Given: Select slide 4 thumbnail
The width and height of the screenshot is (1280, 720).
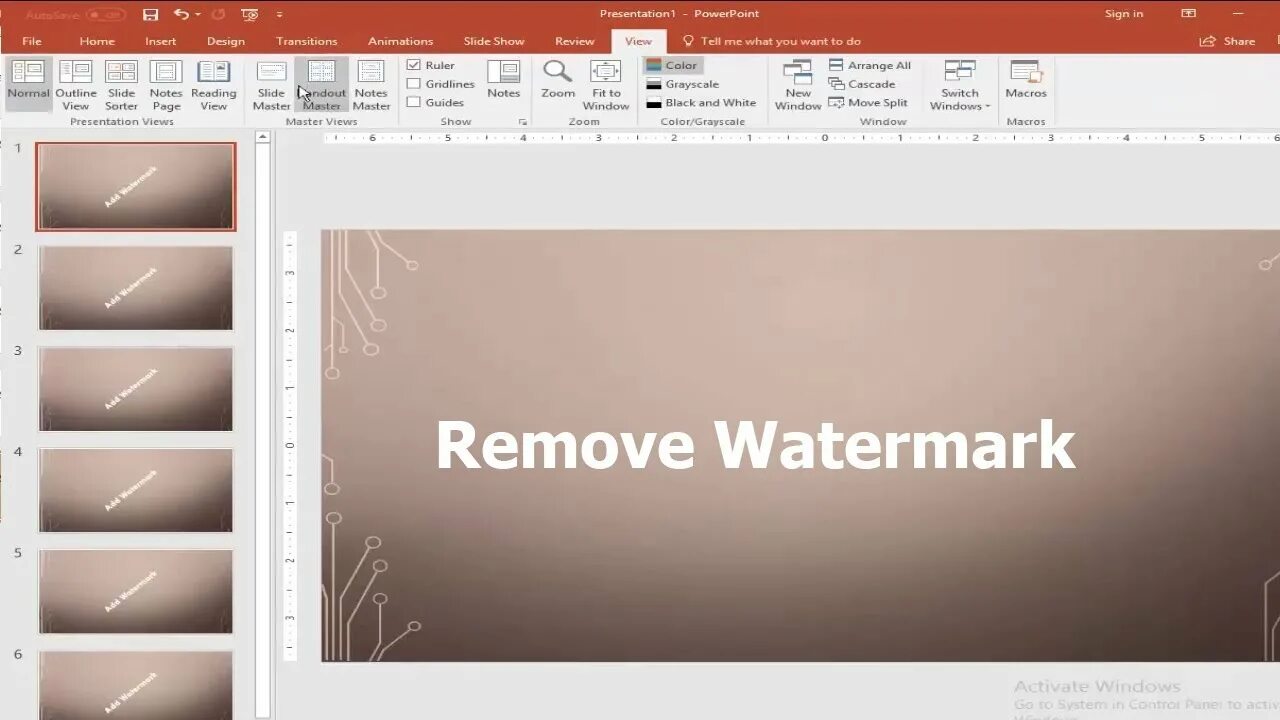Looking at the screenshot, I should [x=136, y=490].
